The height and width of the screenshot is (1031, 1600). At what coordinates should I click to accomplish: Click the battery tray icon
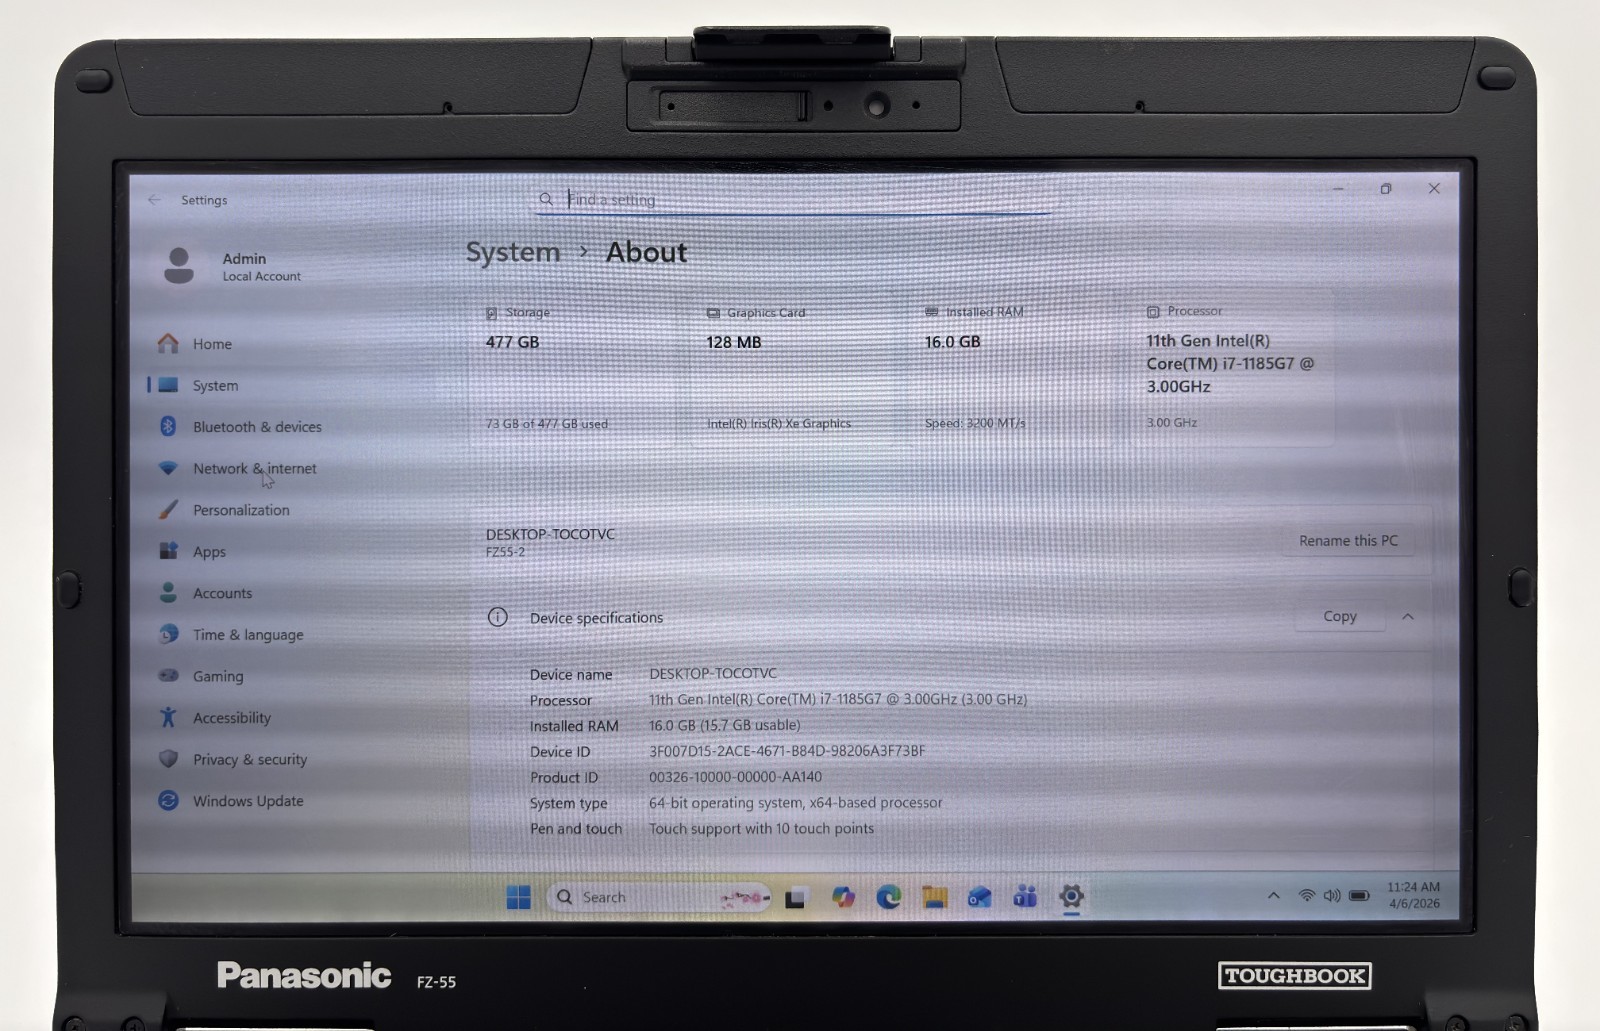pos(1359,896)
